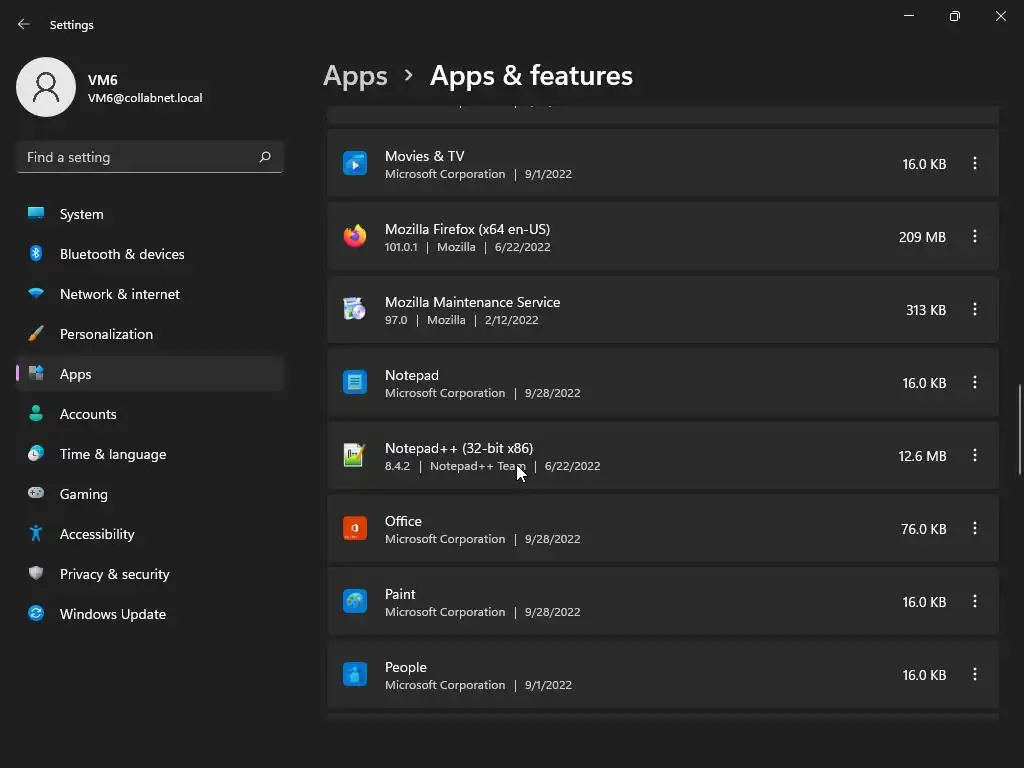Image resolution: width=1024 pixels, height=768 pixels.
Task: Click the Notepad++ app icon
Action: (x=355, y=455)
